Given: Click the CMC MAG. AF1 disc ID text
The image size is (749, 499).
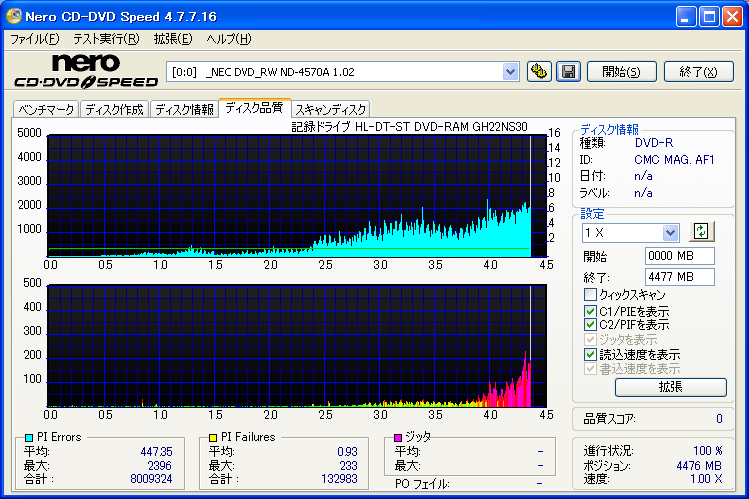Looking at the screenshot, I should tap(674, 159).
